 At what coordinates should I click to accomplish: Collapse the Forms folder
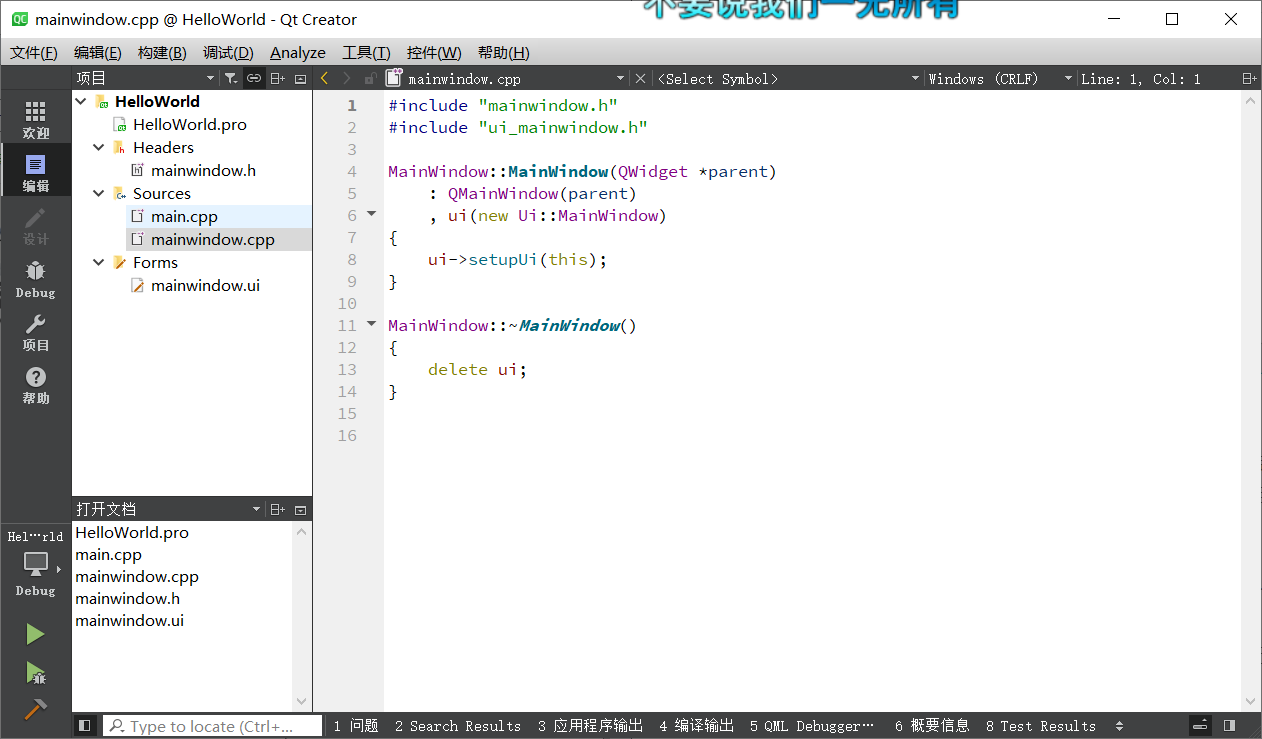coord(99,262)
